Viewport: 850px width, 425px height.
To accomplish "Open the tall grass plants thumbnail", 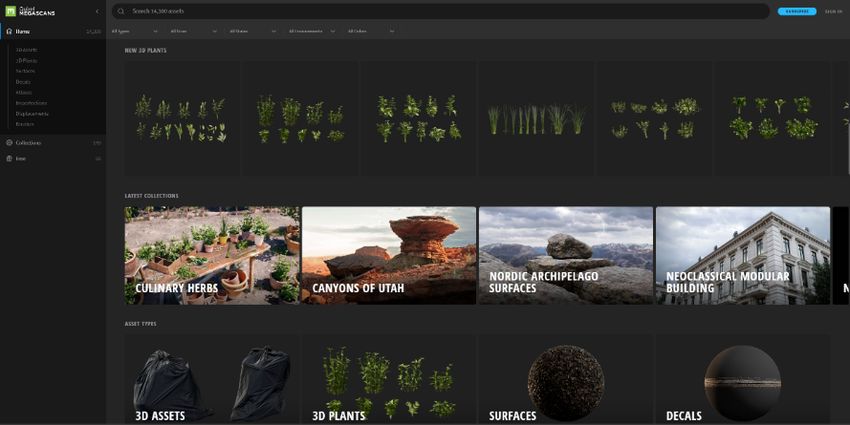I will 536,118.
